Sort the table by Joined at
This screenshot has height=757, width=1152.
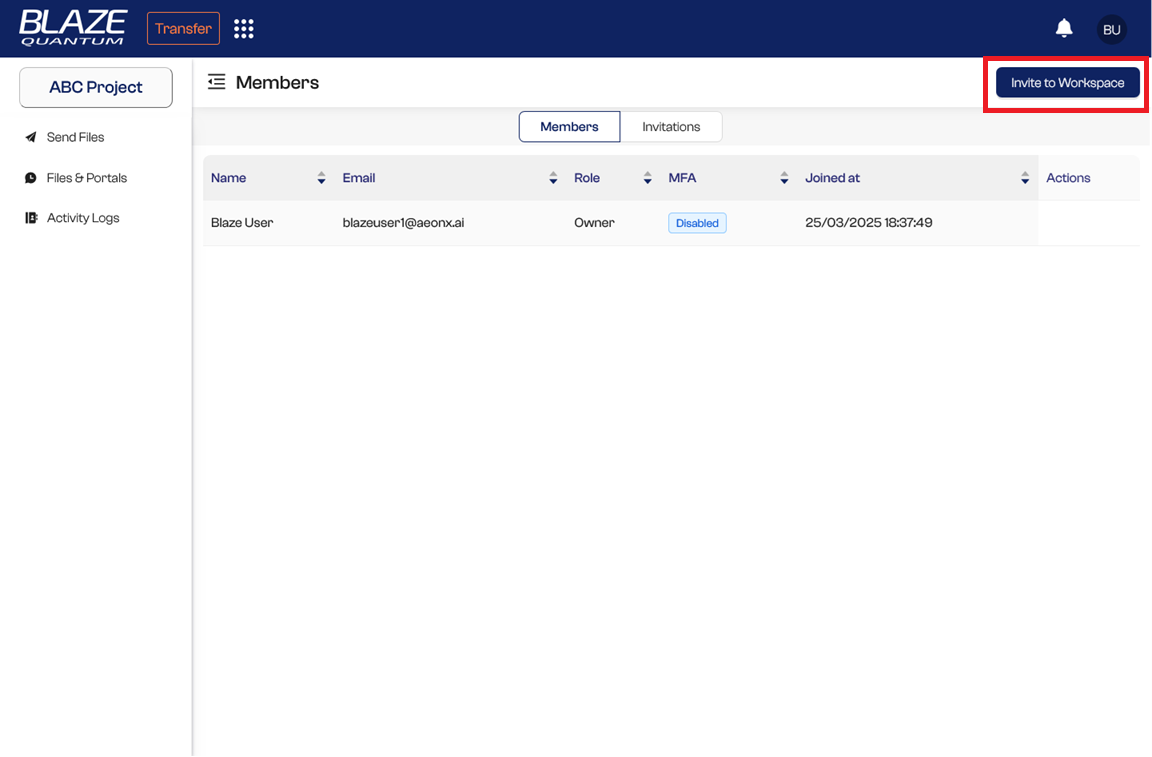tap(1025, 178)
